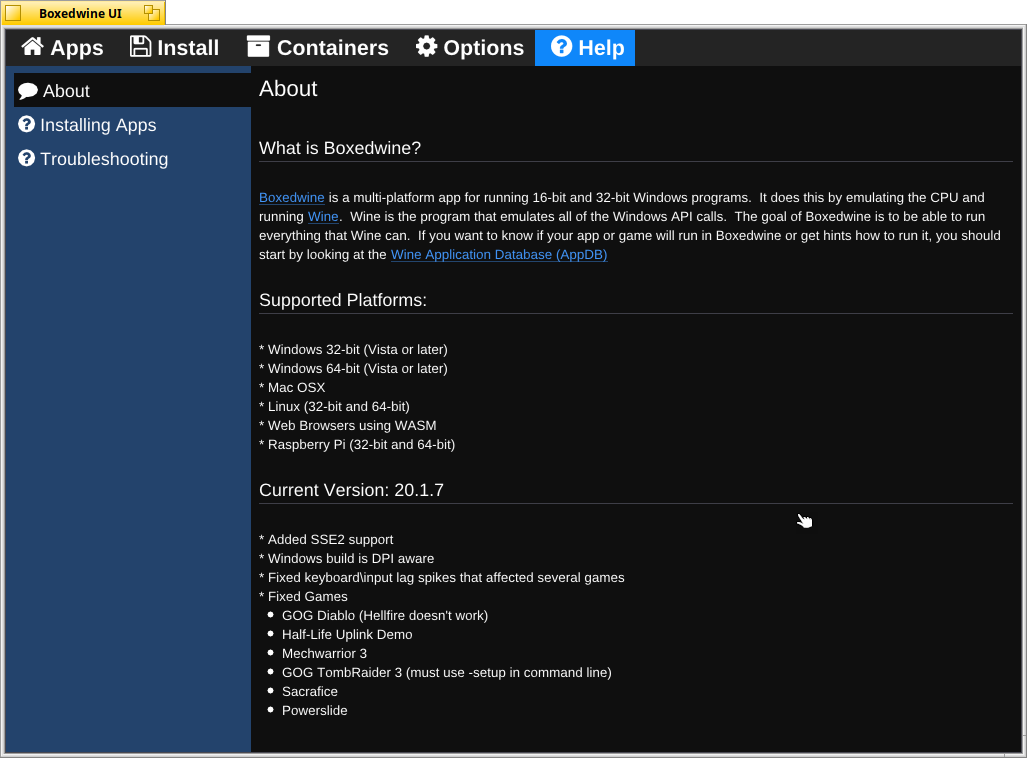Image resolution: width=1027 pixels, height=758 pixels.
Task: Open Installing Apps help section
Action: (132, 124)
